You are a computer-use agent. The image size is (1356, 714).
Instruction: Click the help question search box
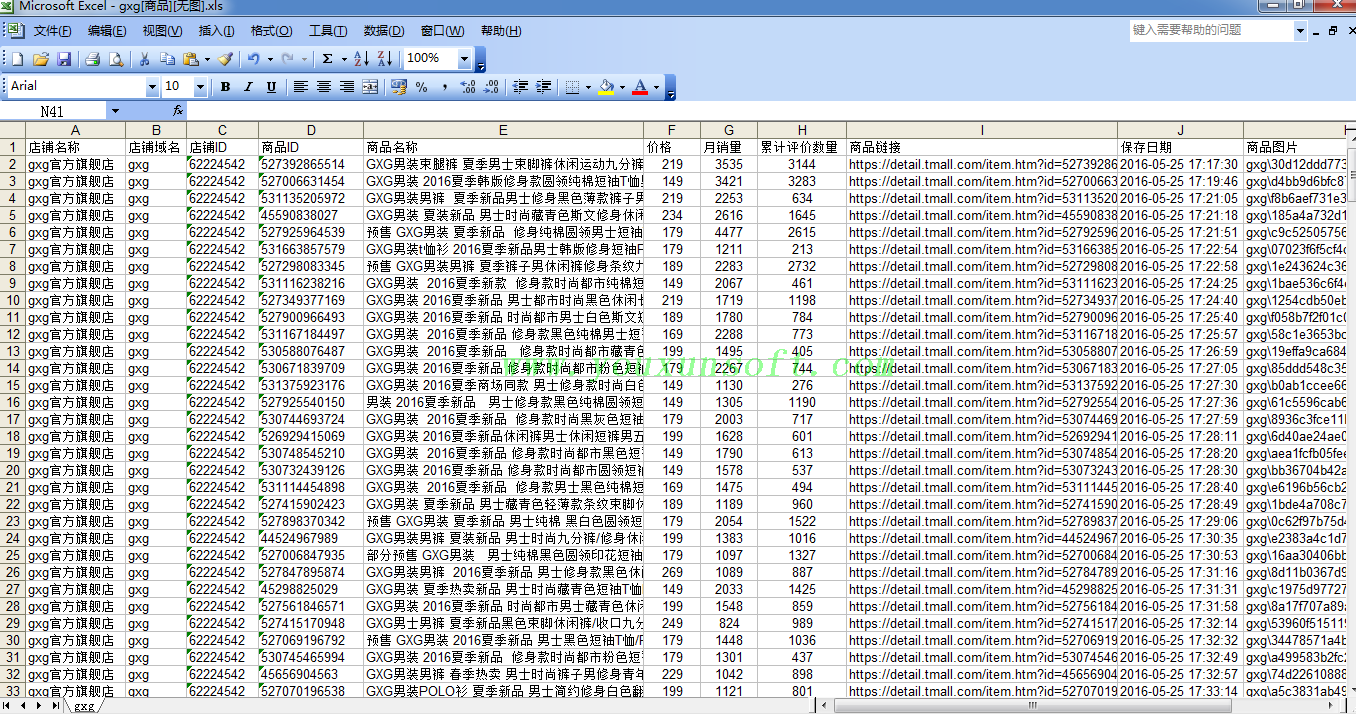click(x=1211, y=31)
